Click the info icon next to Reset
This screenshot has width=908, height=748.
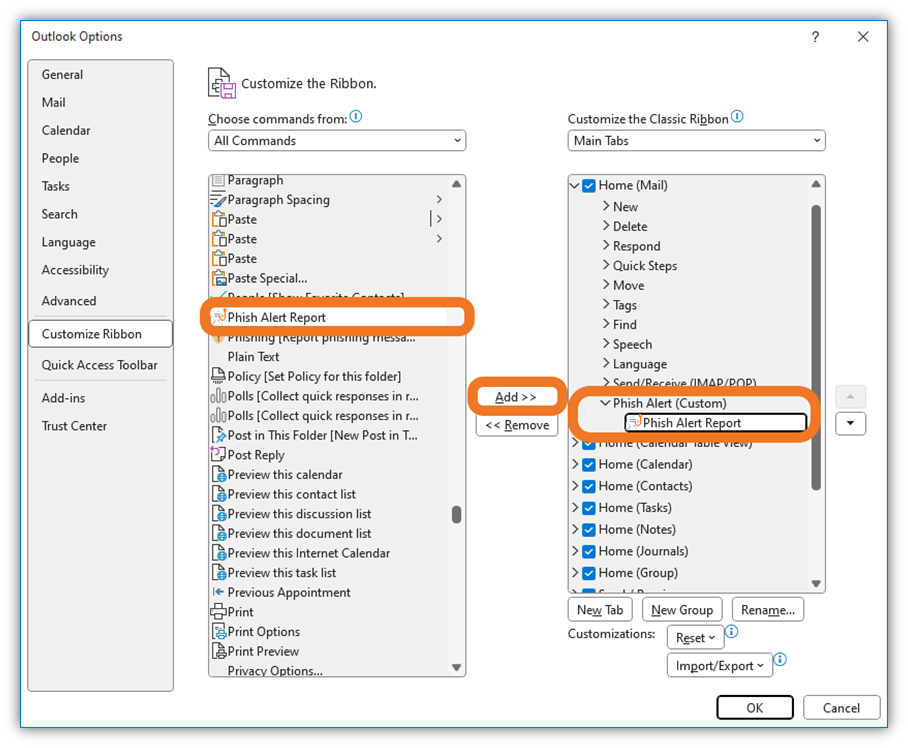coord(732,632)
